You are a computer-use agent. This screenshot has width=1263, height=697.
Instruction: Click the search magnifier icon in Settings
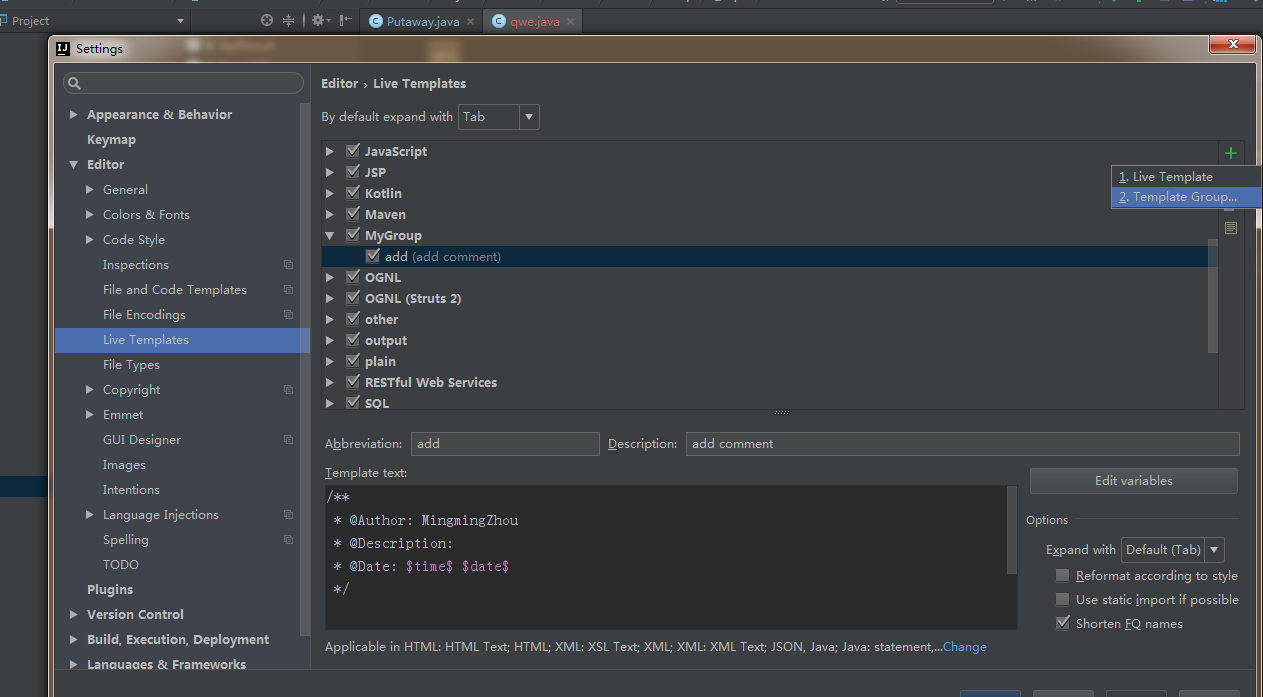click(x=74, y=83)
